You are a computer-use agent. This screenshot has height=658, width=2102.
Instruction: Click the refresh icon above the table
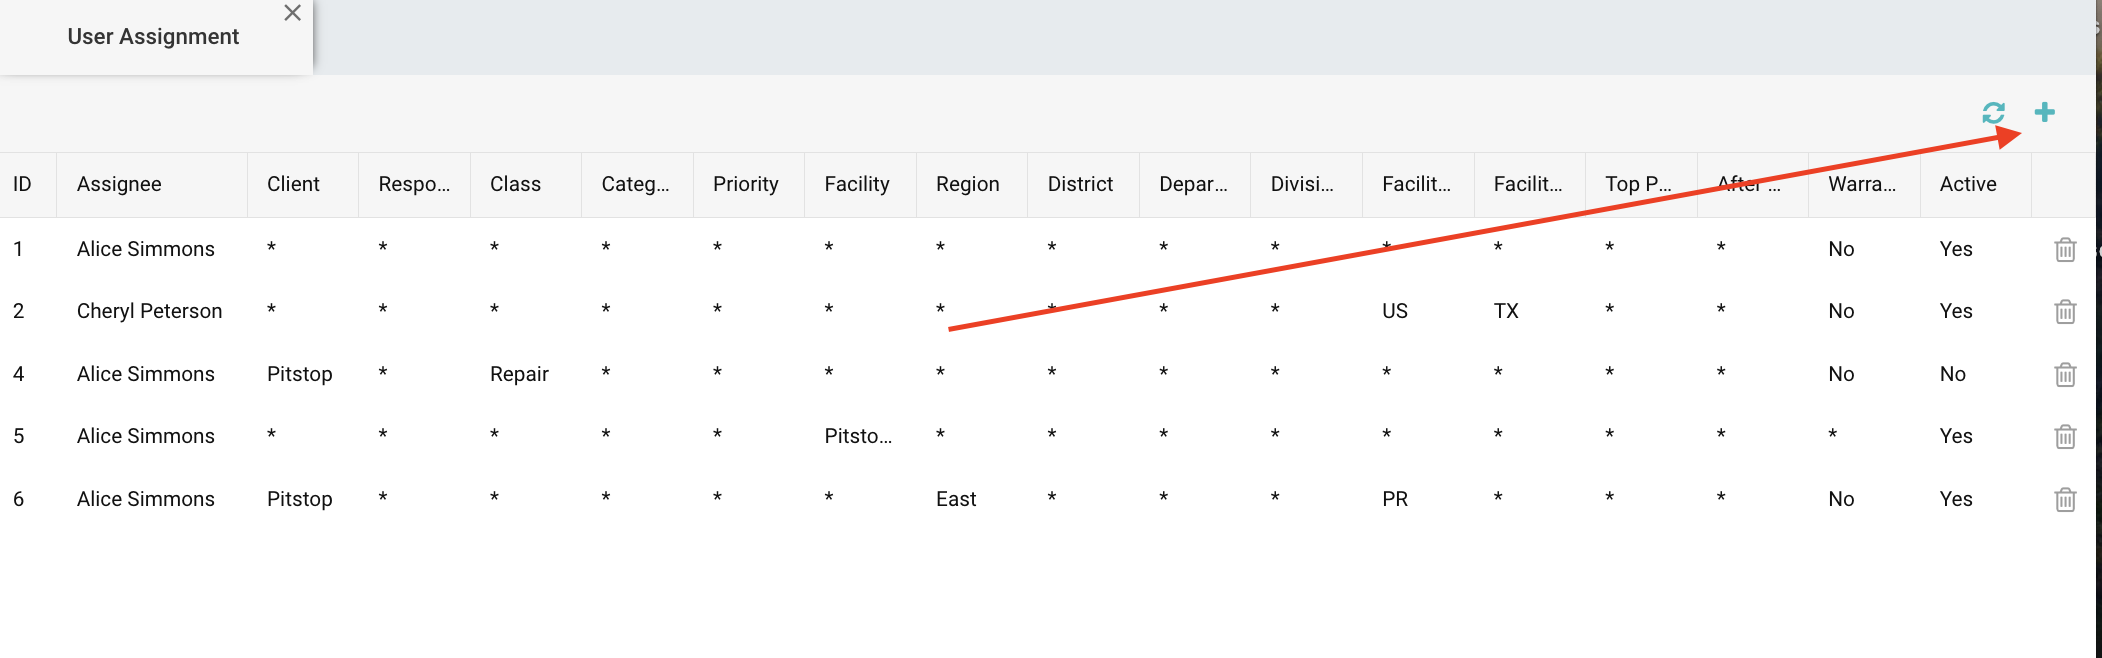(x=1993, y=113)
